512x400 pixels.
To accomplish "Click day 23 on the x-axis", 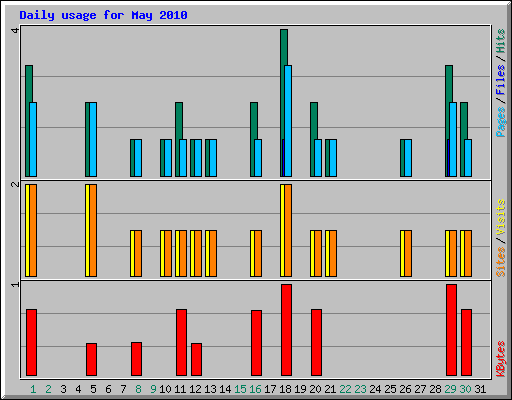I will tap(360, 389).
